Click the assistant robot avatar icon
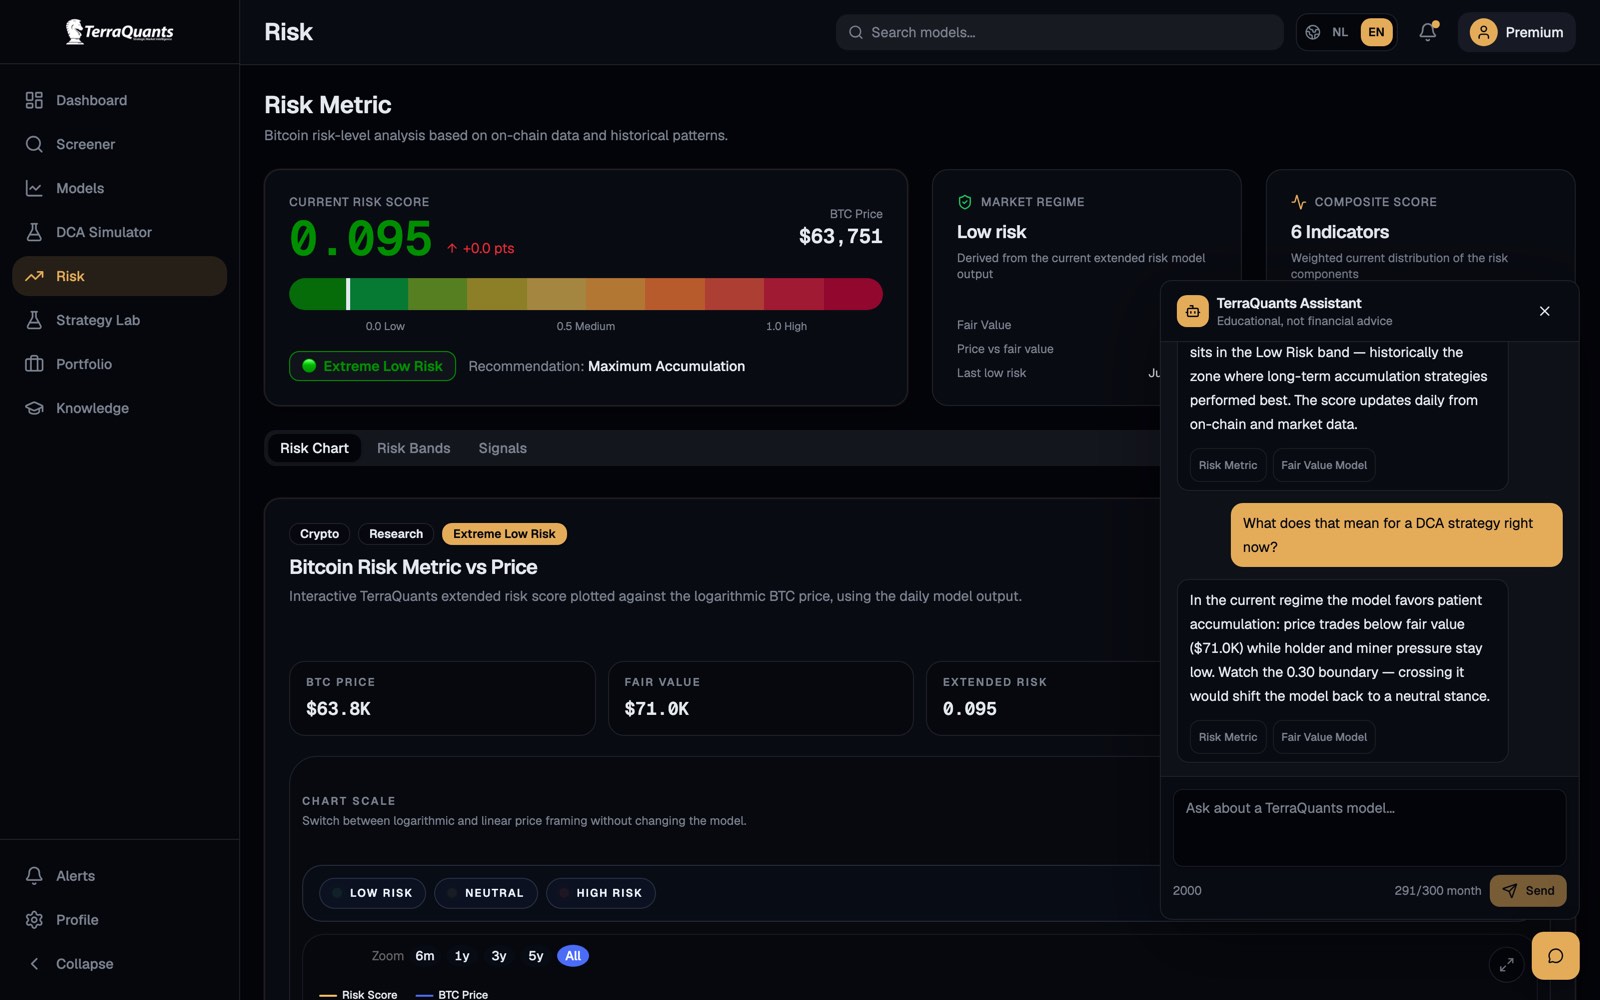 [x=1193, y=311]
